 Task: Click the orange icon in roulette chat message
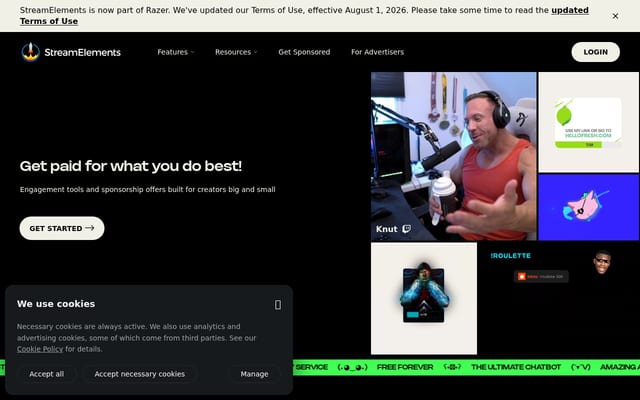[x=522, y=276]
